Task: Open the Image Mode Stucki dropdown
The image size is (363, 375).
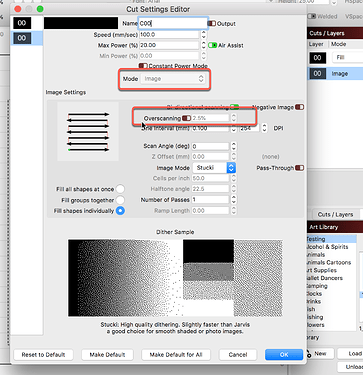Action: 214,168
